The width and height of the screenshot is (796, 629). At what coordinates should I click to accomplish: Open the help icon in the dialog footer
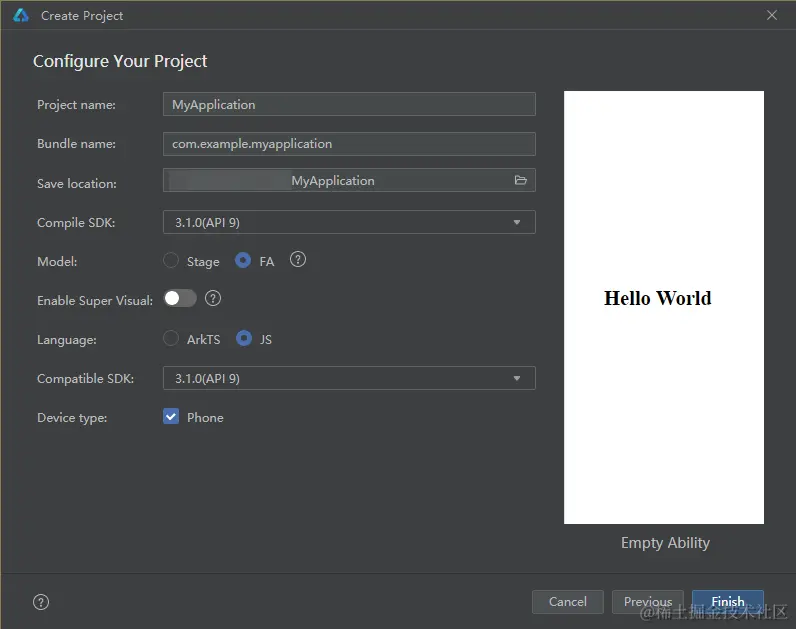pyautogui.click(x=41, y=602)
